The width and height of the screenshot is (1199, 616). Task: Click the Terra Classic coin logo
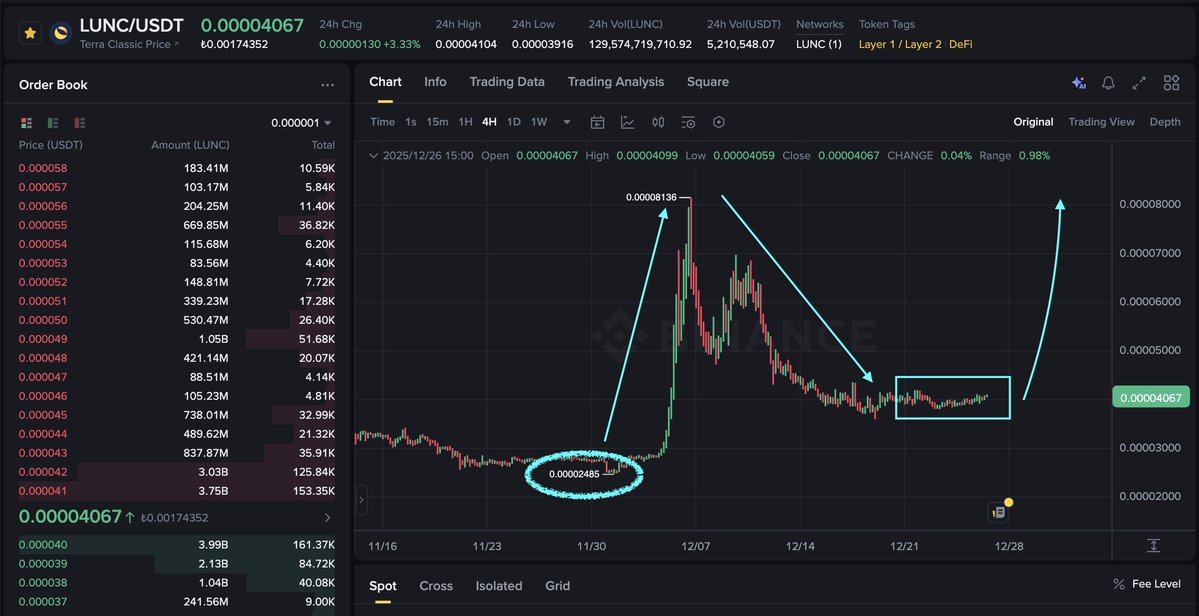[x=60, y=33]
